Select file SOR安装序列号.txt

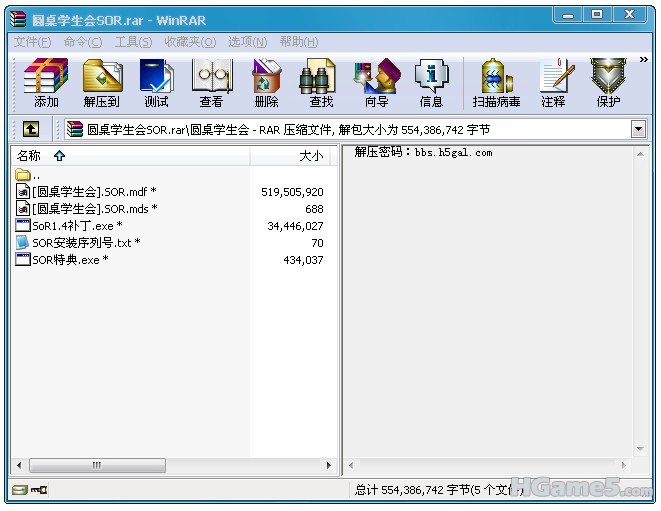click(78, 242)
